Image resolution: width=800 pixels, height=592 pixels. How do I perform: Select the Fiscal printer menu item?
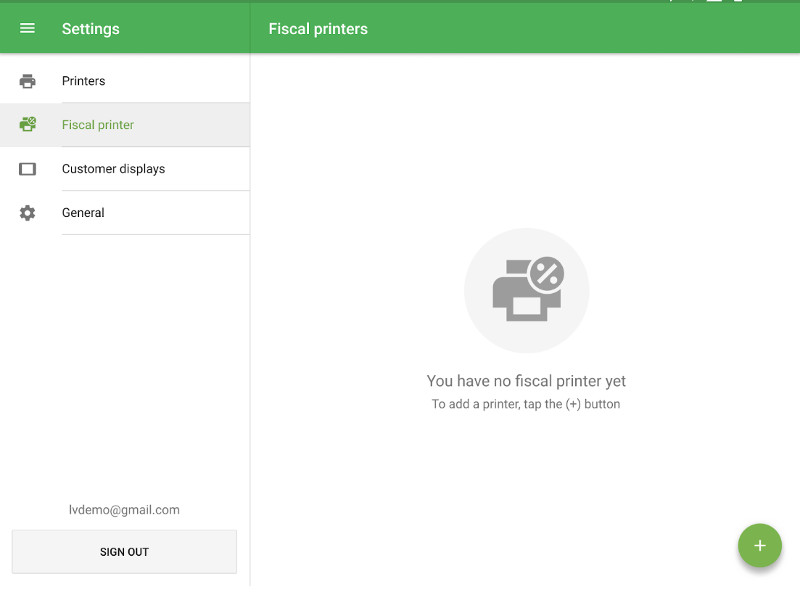click(x=125, y=125)
